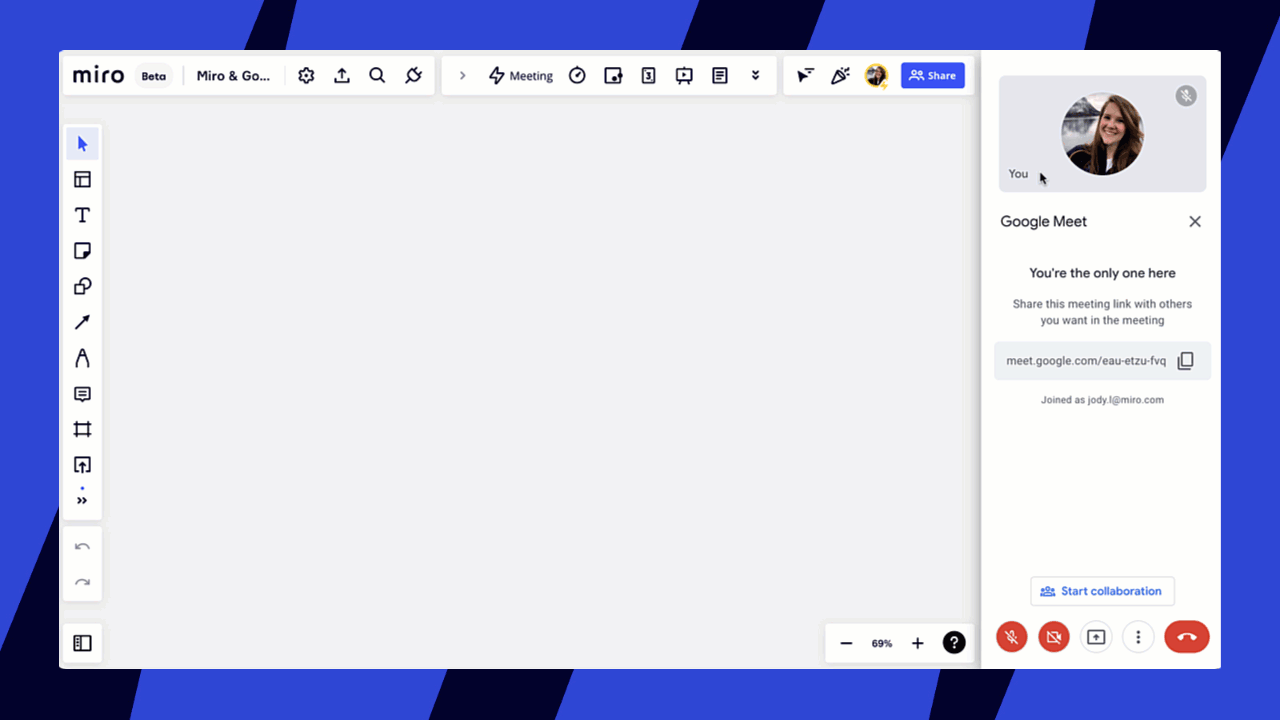Expand more tools in the left toolbar
The width and height of the screenshot is (1280, 720).
pos(82,500)
